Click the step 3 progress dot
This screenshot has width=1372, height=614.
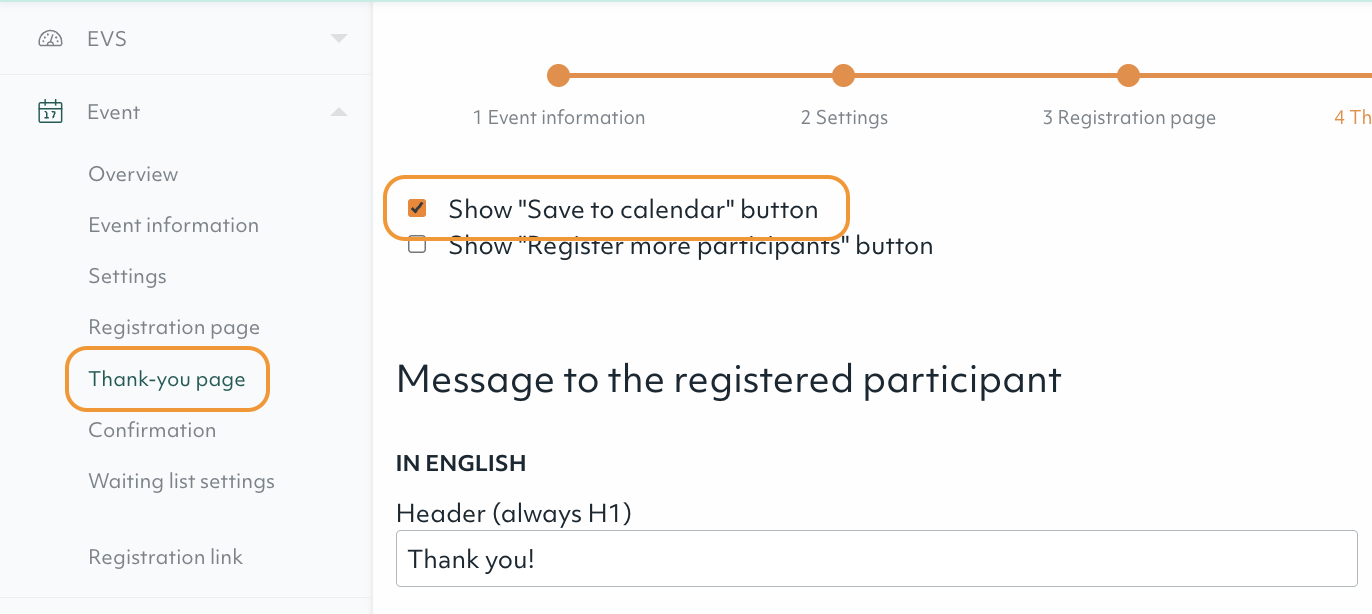tap(1128, 75)
